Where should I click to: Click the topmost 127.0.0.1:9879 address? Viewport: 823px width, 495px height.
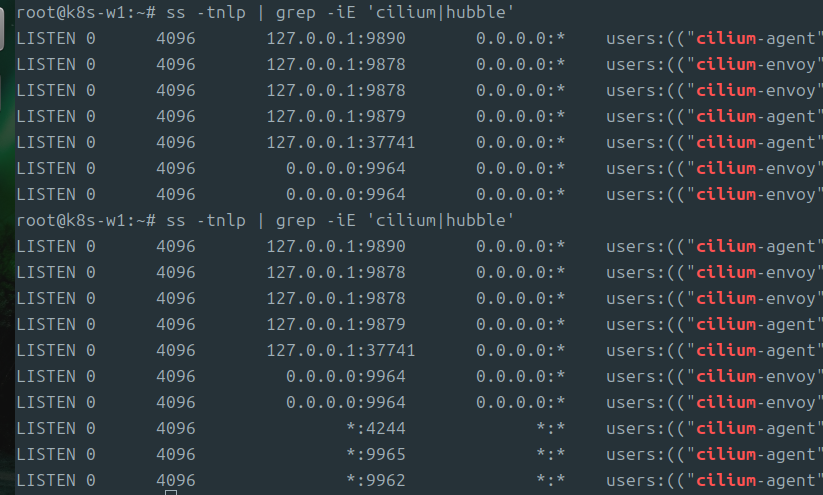(x=336, y=117)
